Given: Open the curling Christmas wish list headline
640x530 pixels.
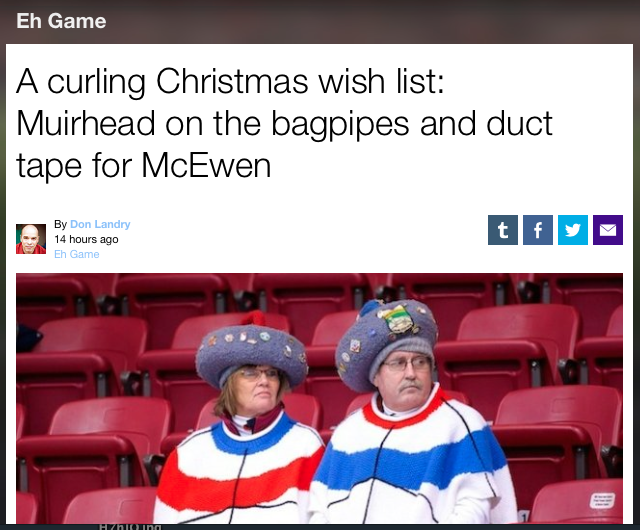Looking at the screenshot, I should coord(284,123).
